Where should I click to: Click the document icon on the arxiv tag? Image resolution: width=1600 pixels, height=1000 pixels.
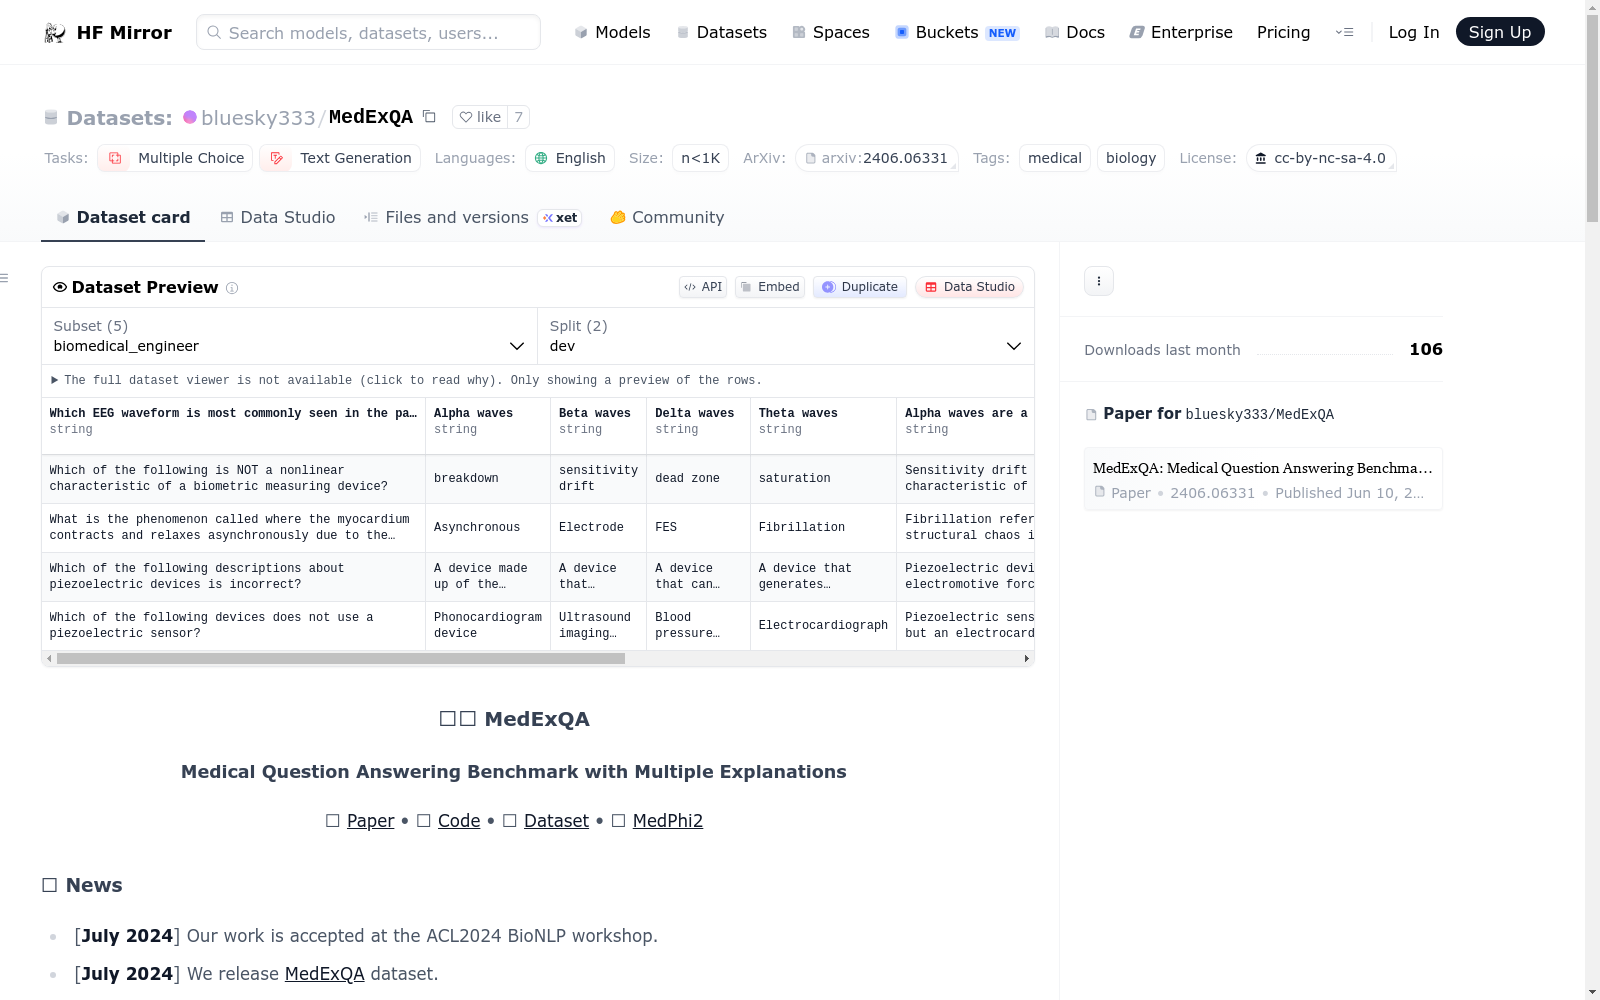click(811, 158)
